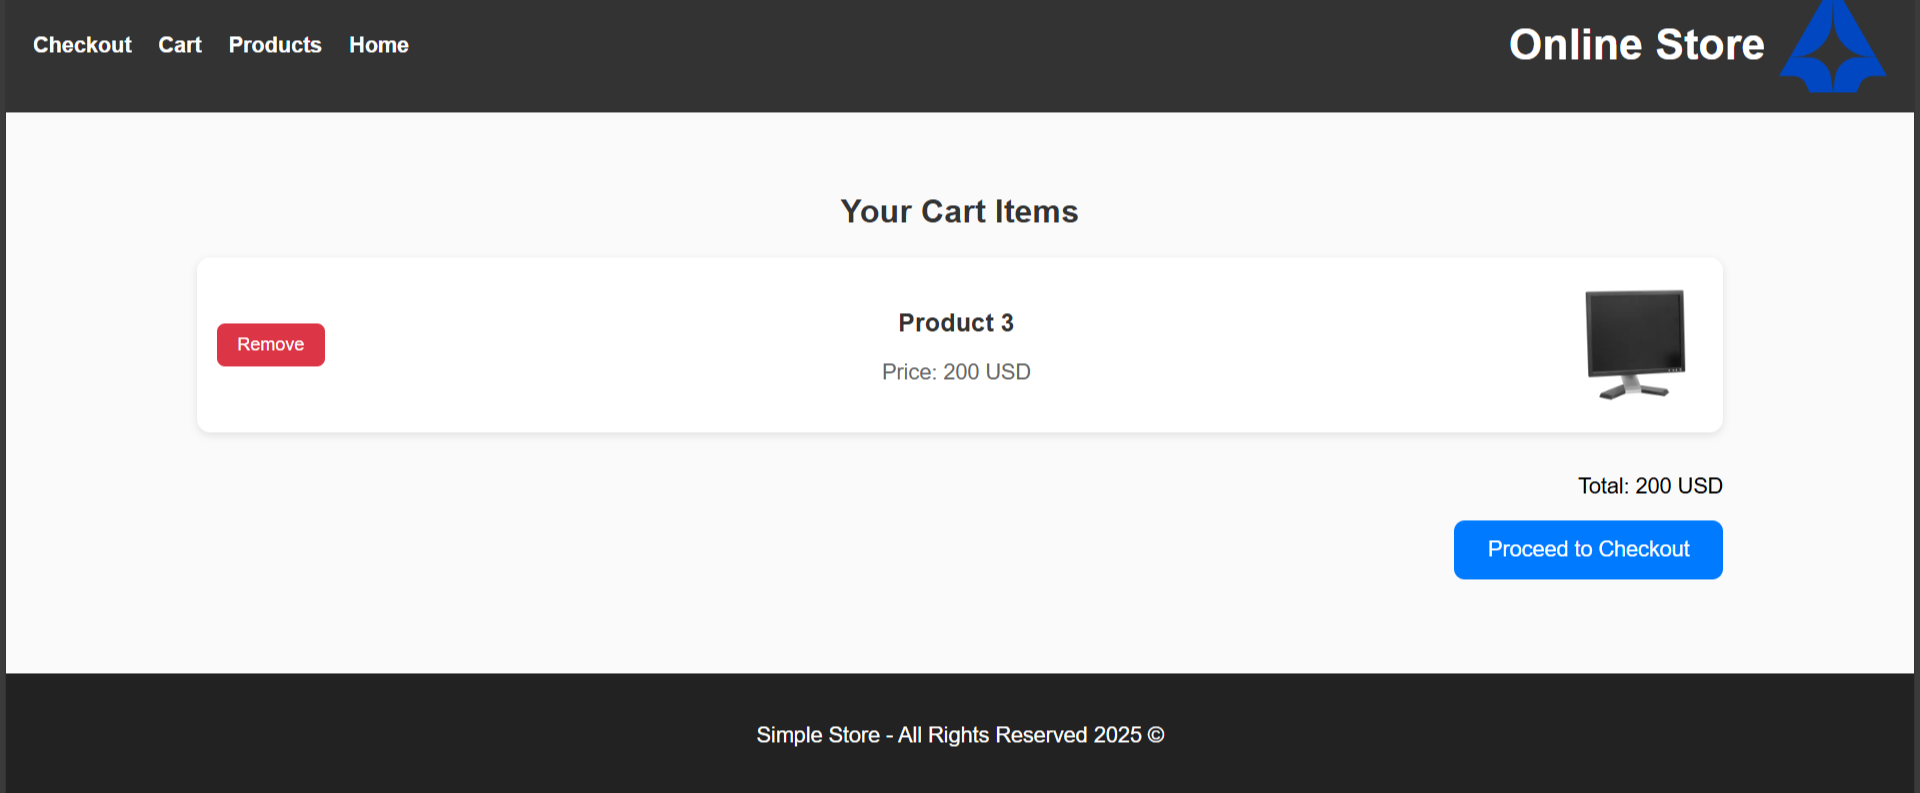The image size is (1920, 793).
Task: Click the 2025 year in the footer
Action: pos(1117,735)
